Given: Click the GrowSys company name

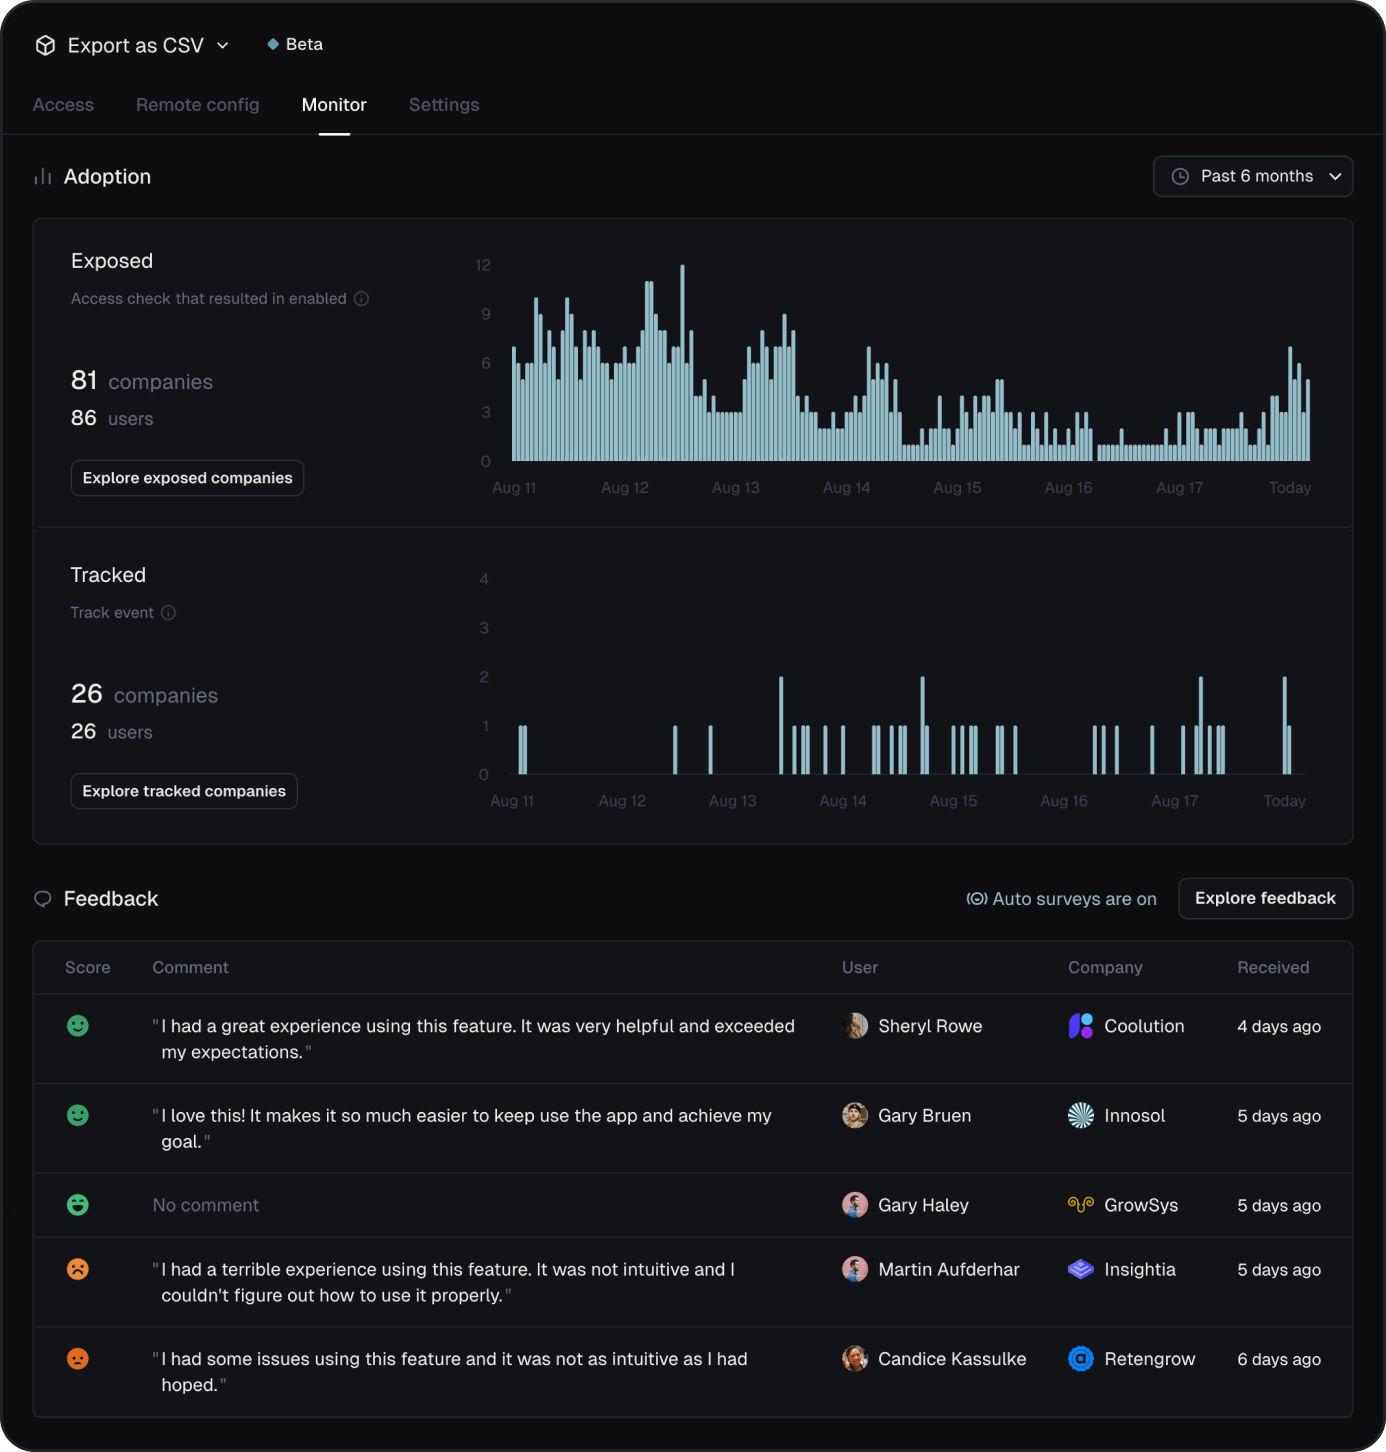Looking at the screenshot, I should (x=1141, y=1205).
